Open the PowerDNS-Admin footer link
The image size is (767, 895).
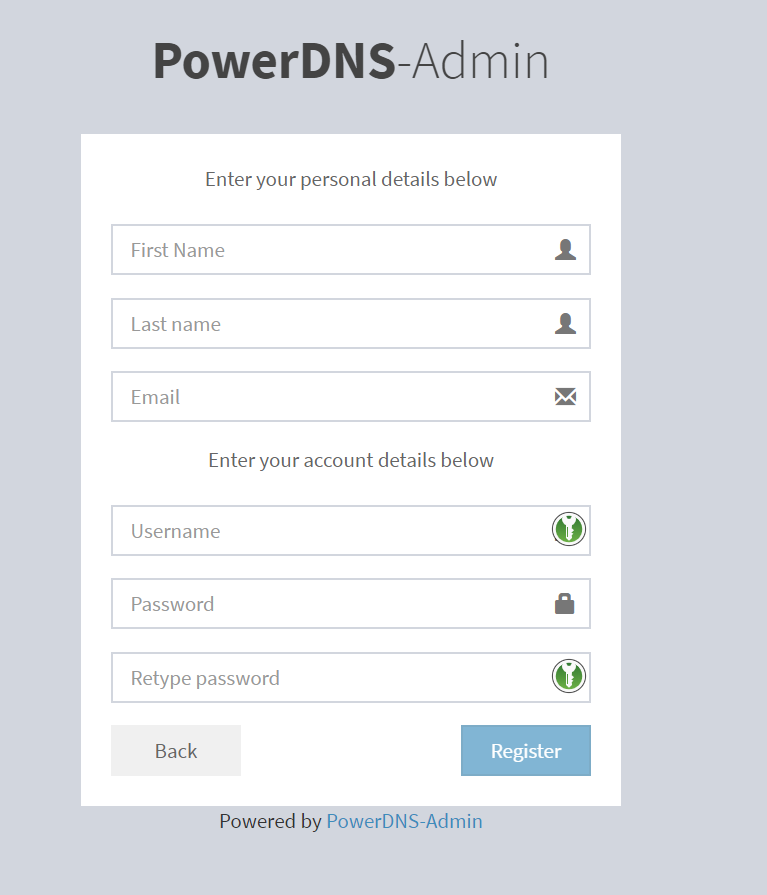click(404, 821)
